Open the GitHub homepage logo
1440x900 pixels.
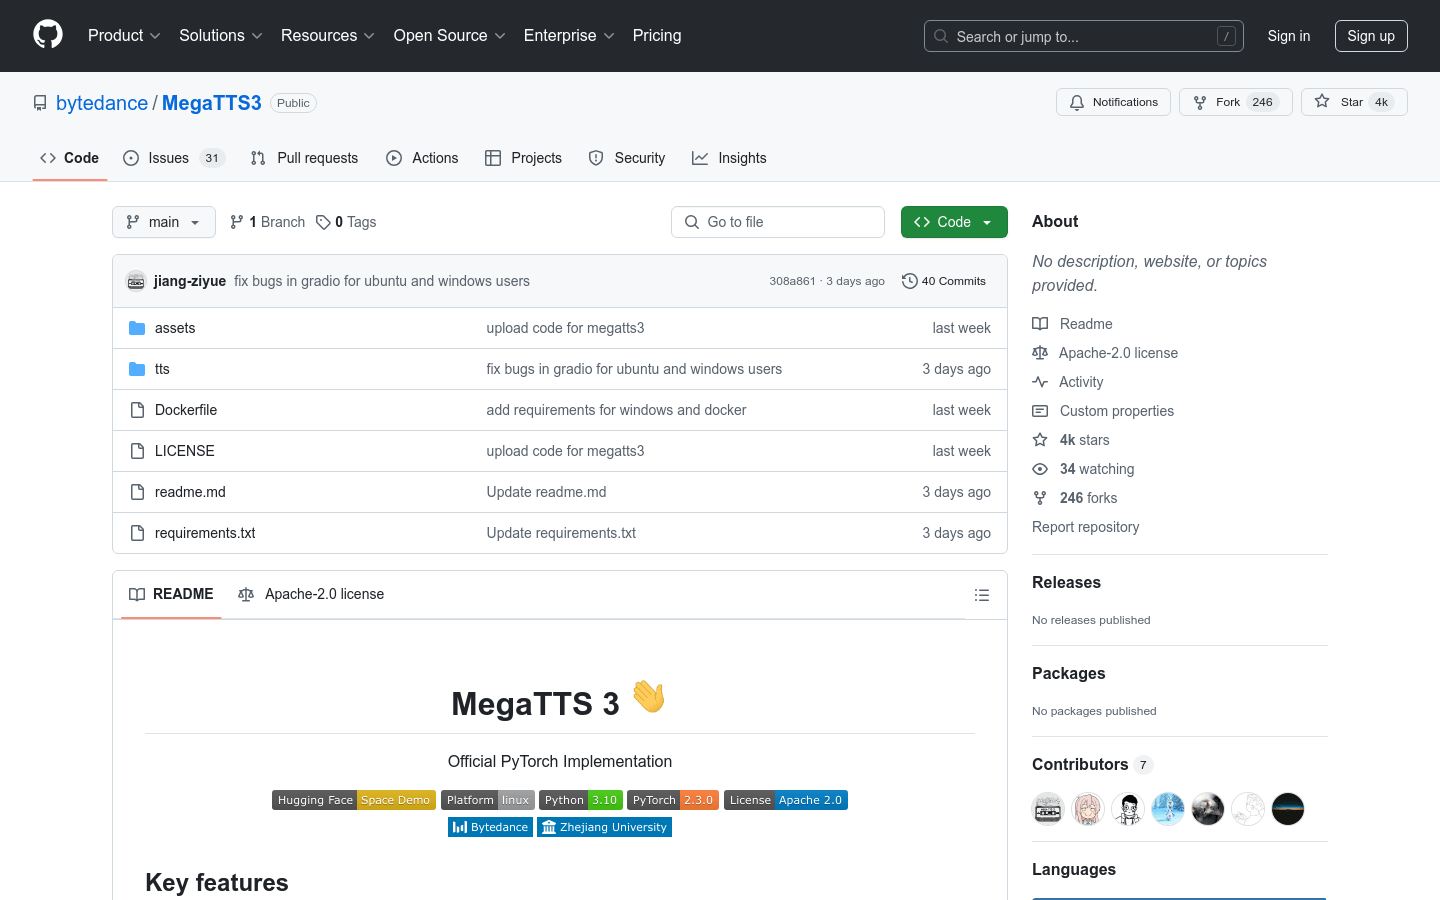point(48,35)
